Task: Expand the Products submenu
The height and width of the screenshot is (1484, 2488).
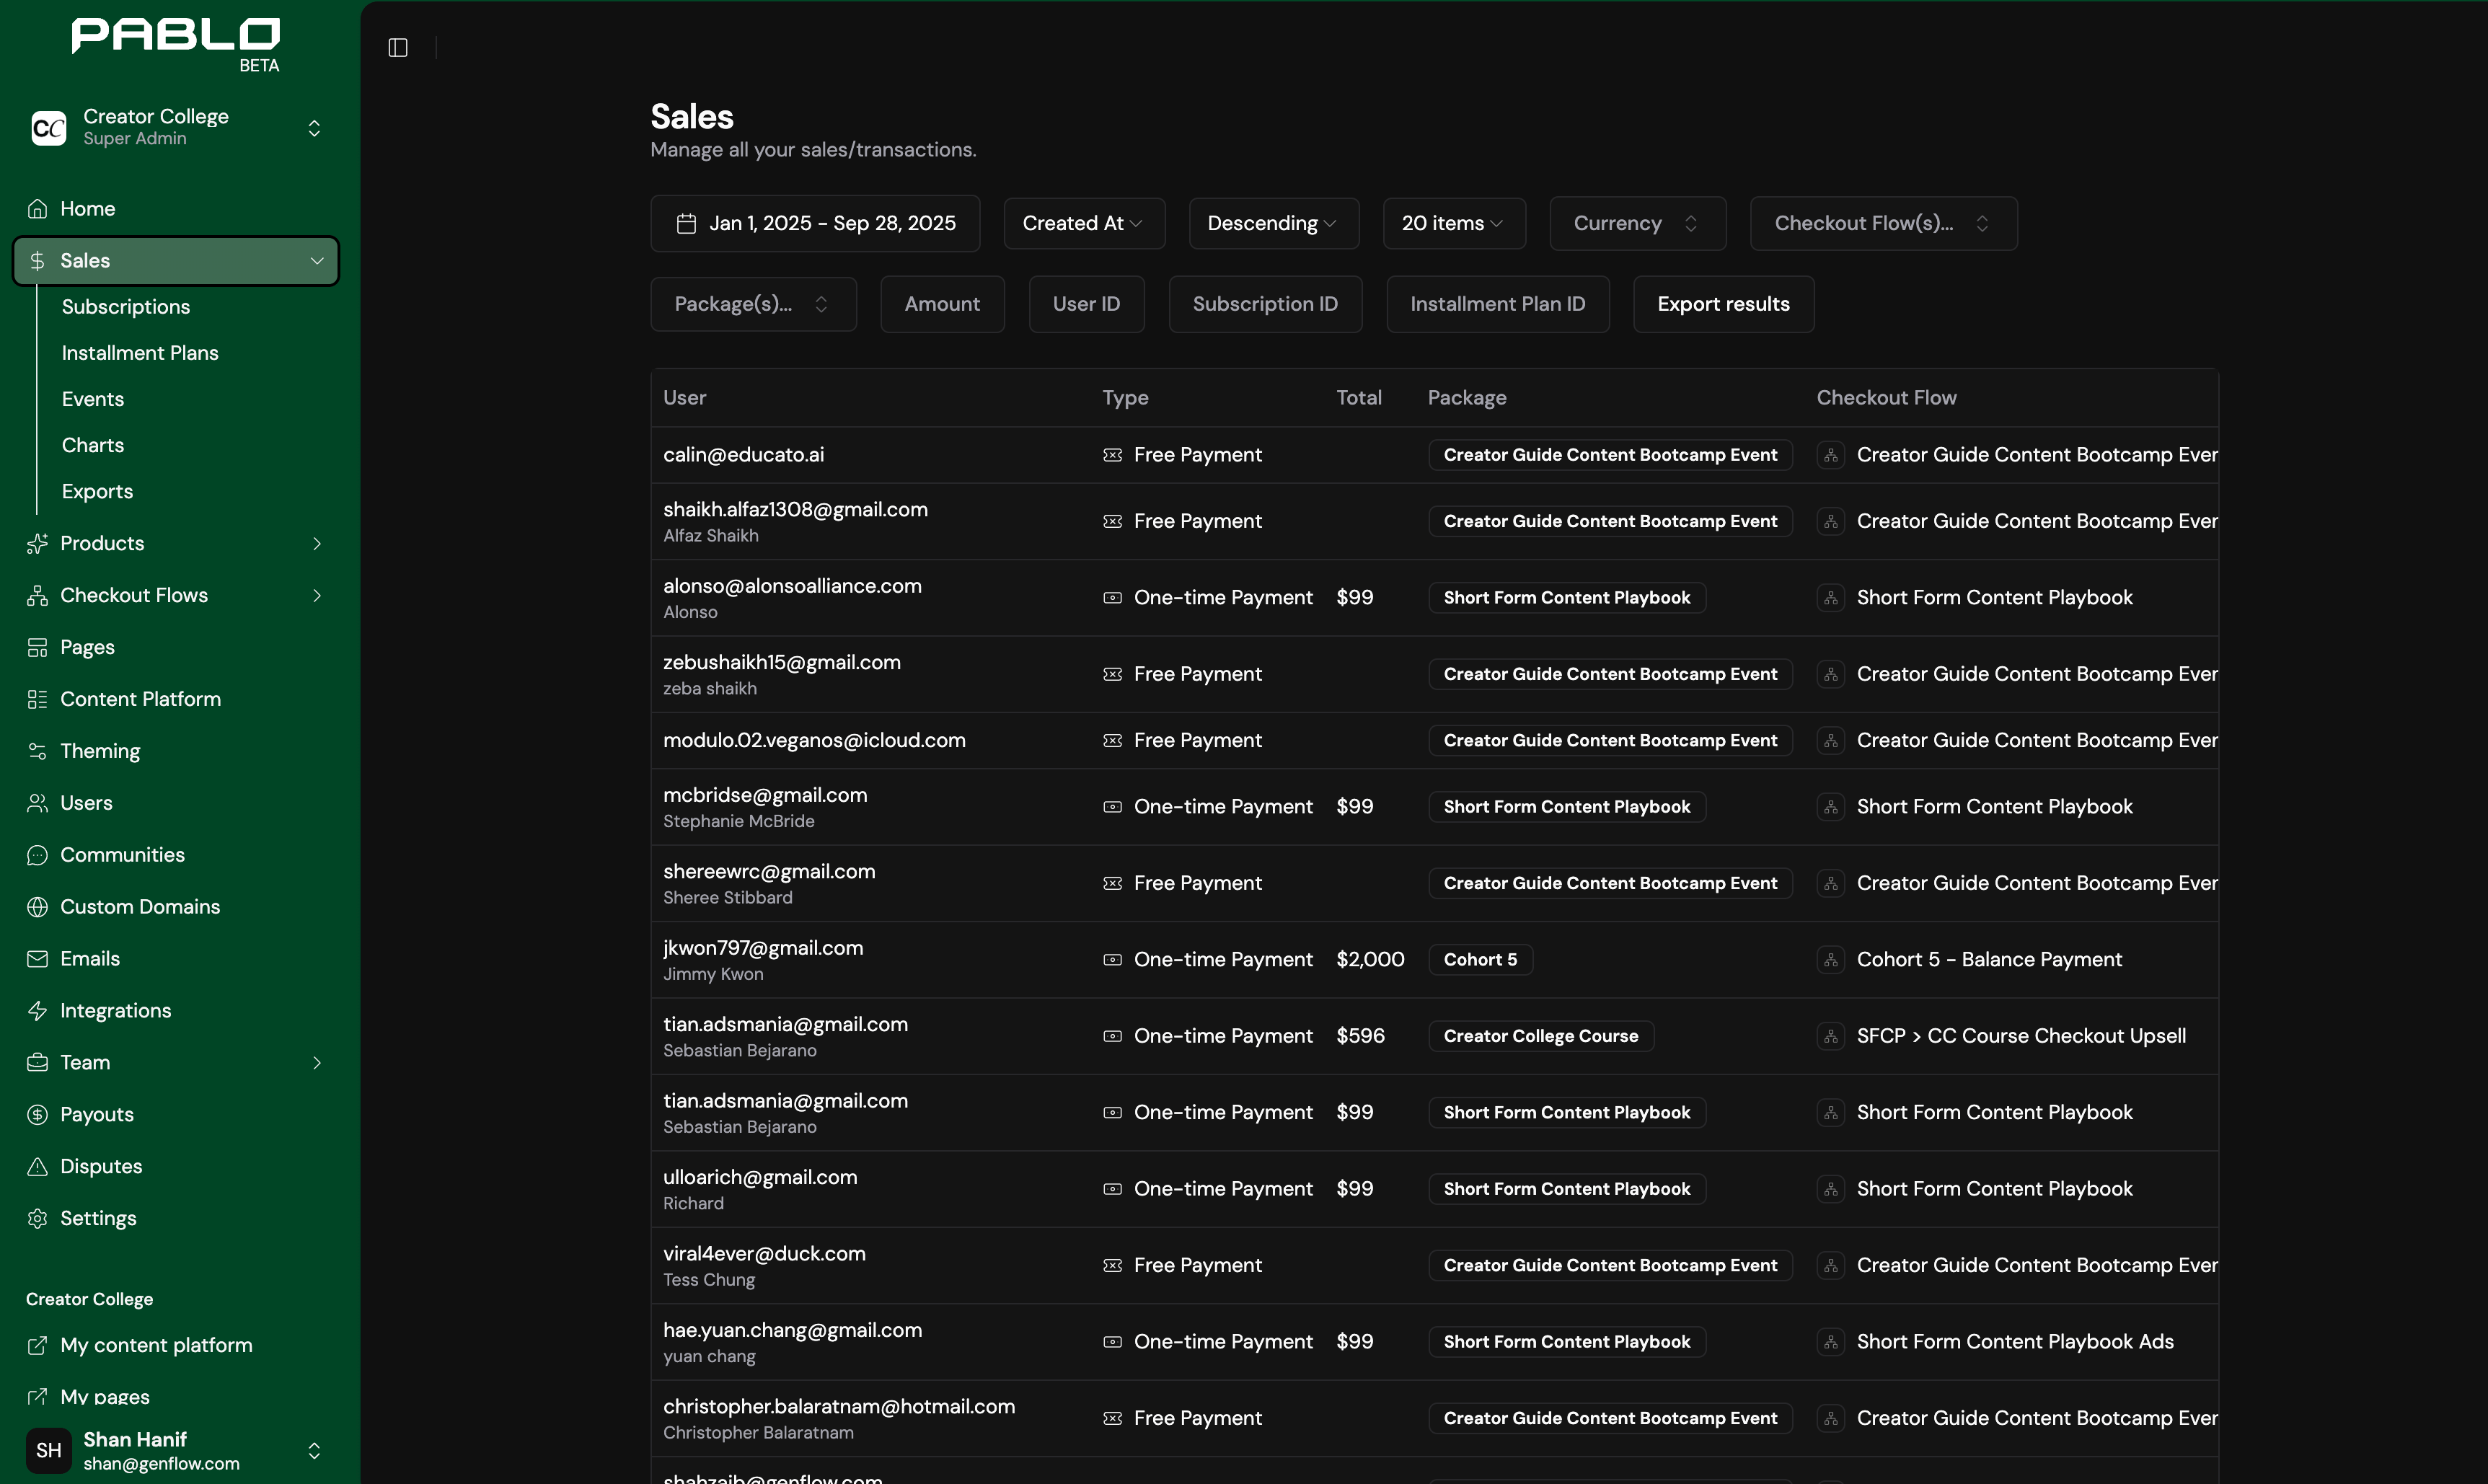Action: [x=317, y=543]
